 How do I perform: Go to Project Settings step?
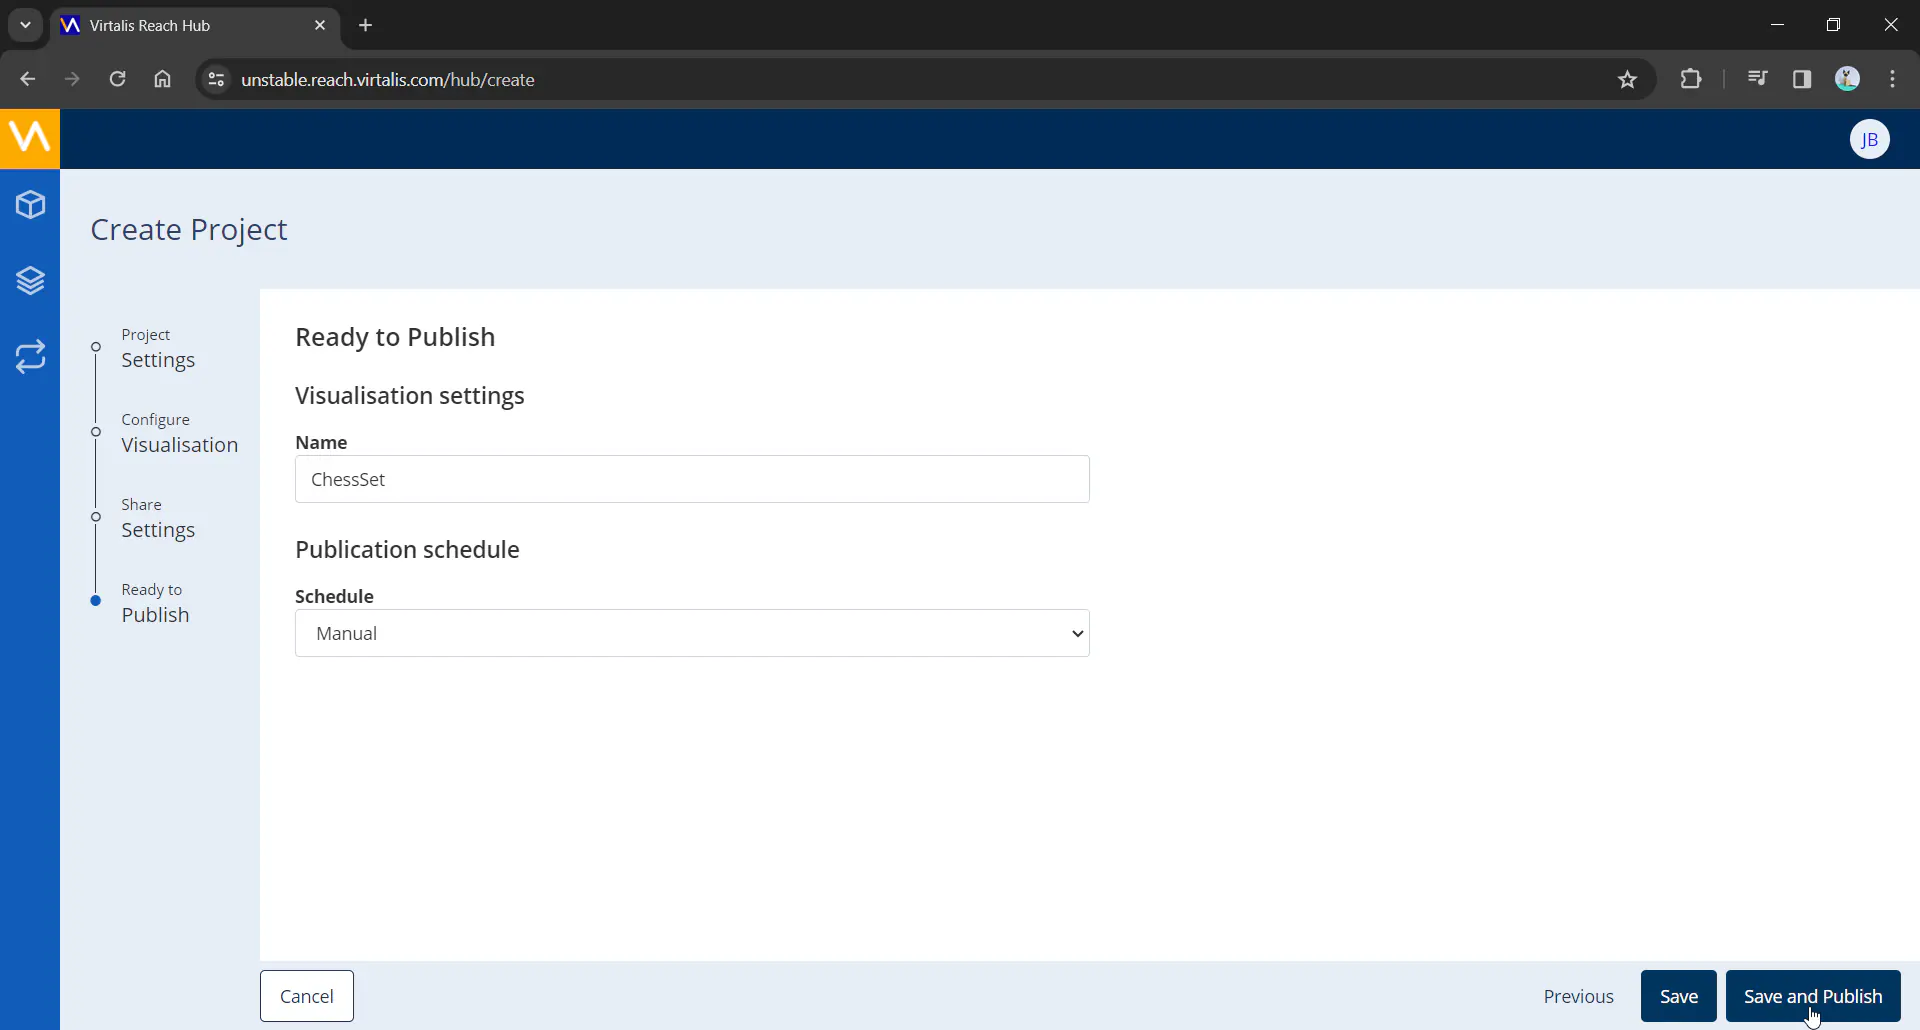click(158, 348)
